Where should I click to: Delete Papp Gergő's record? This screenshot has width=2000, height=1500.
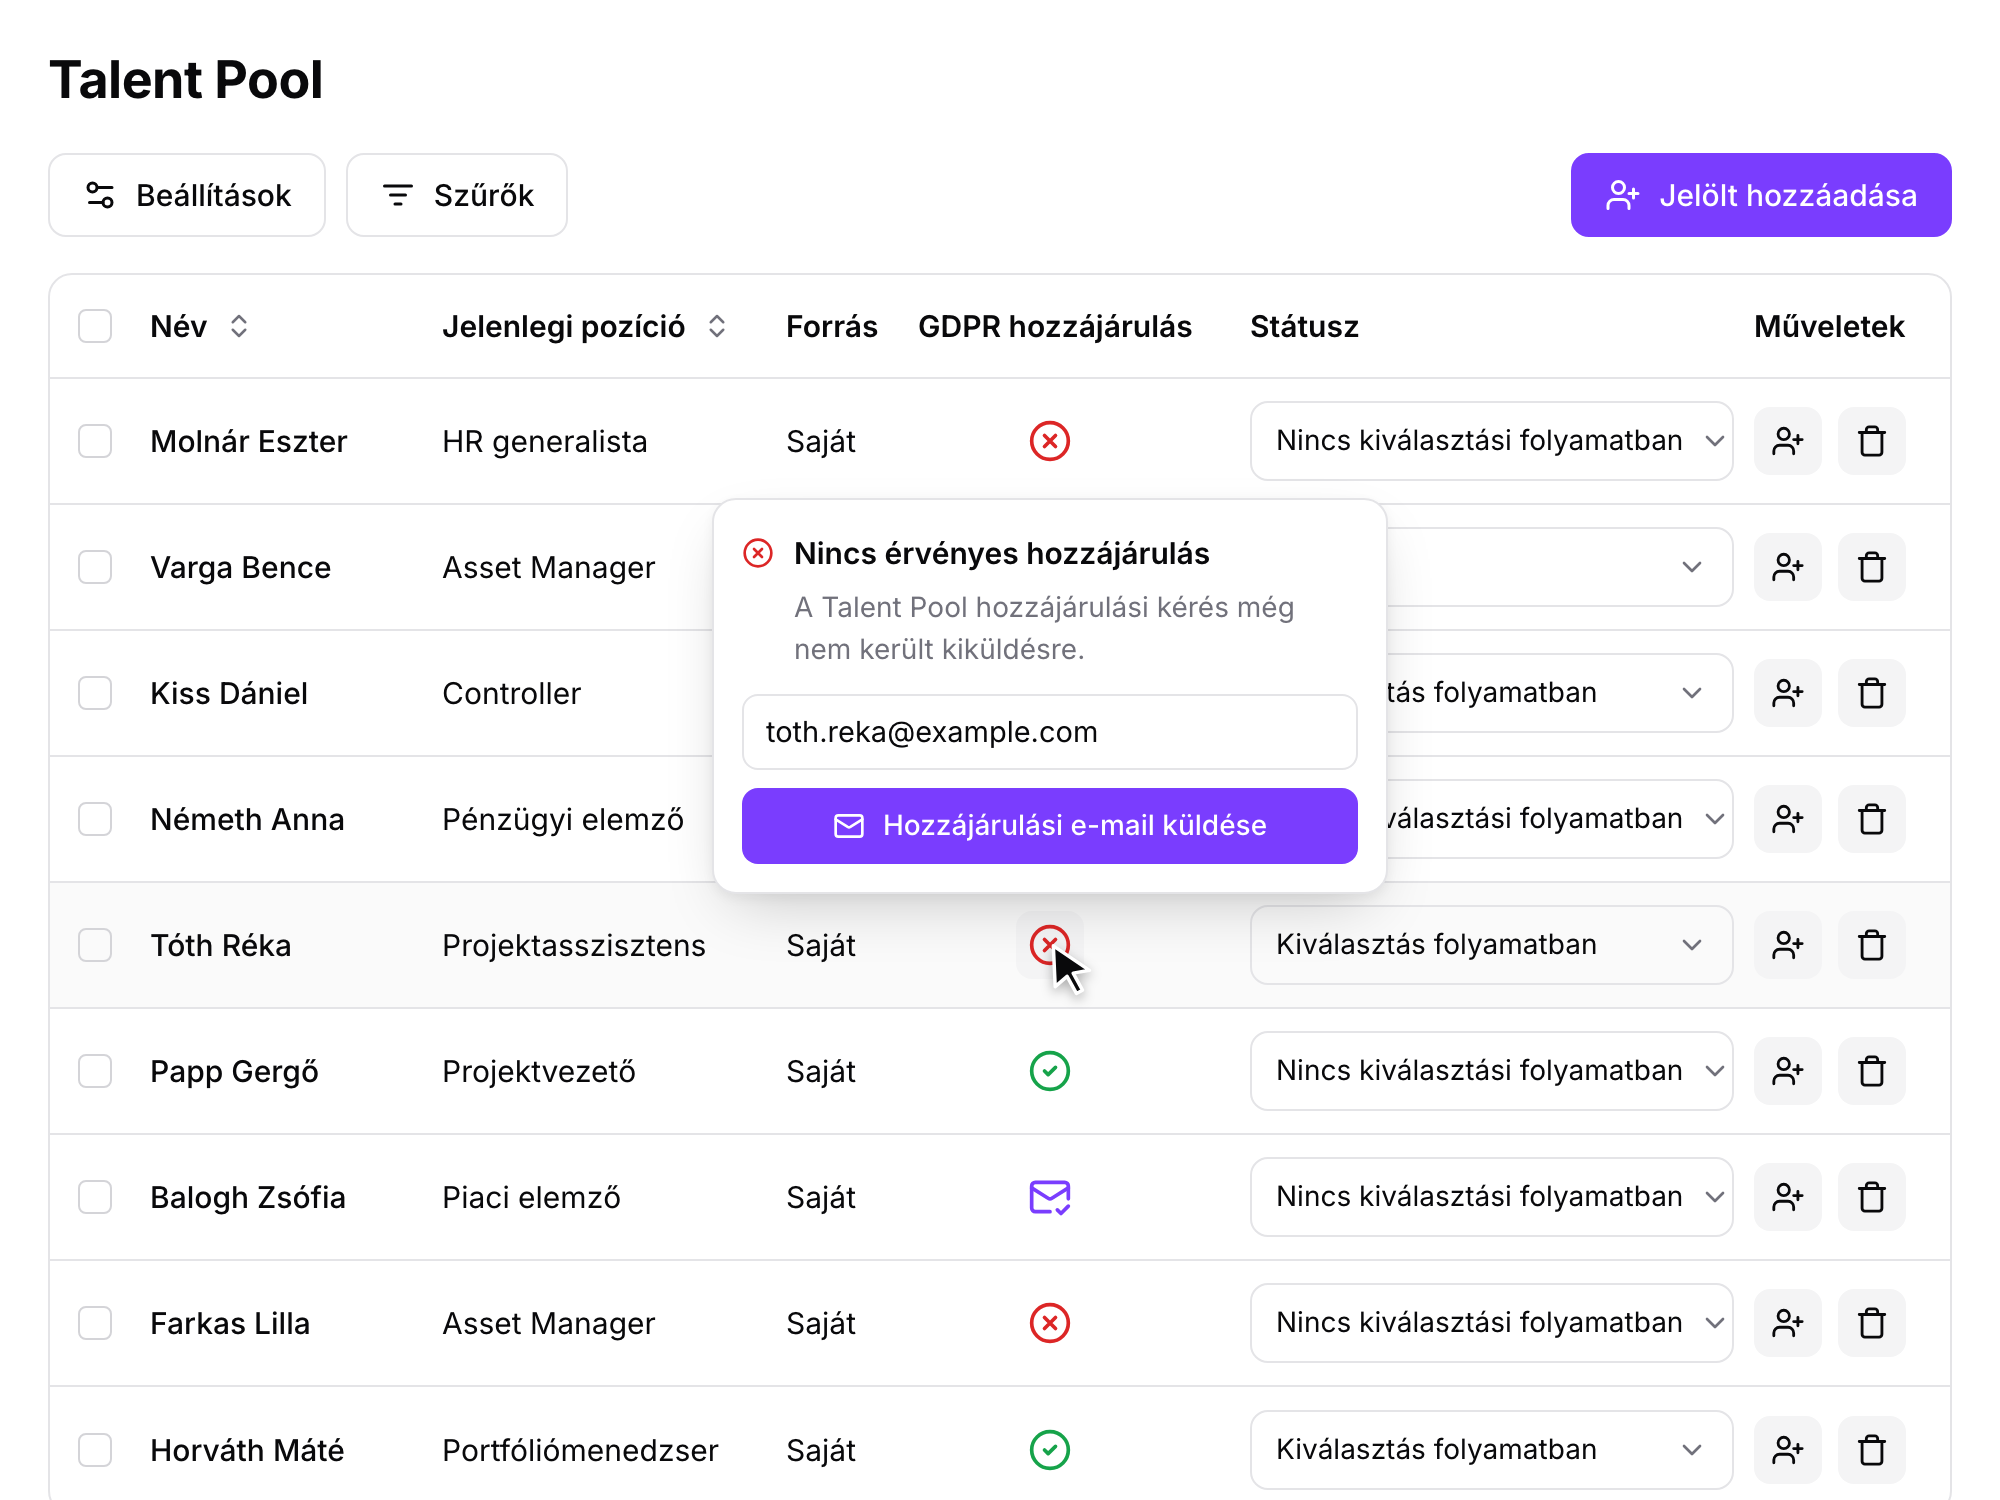pyautogui.click(x=1871, y=1071)
